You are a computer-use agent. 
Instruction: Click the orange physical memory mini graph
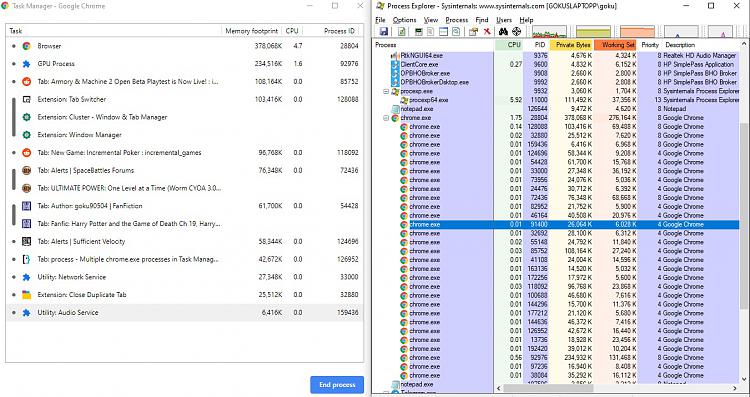point(638,32)
